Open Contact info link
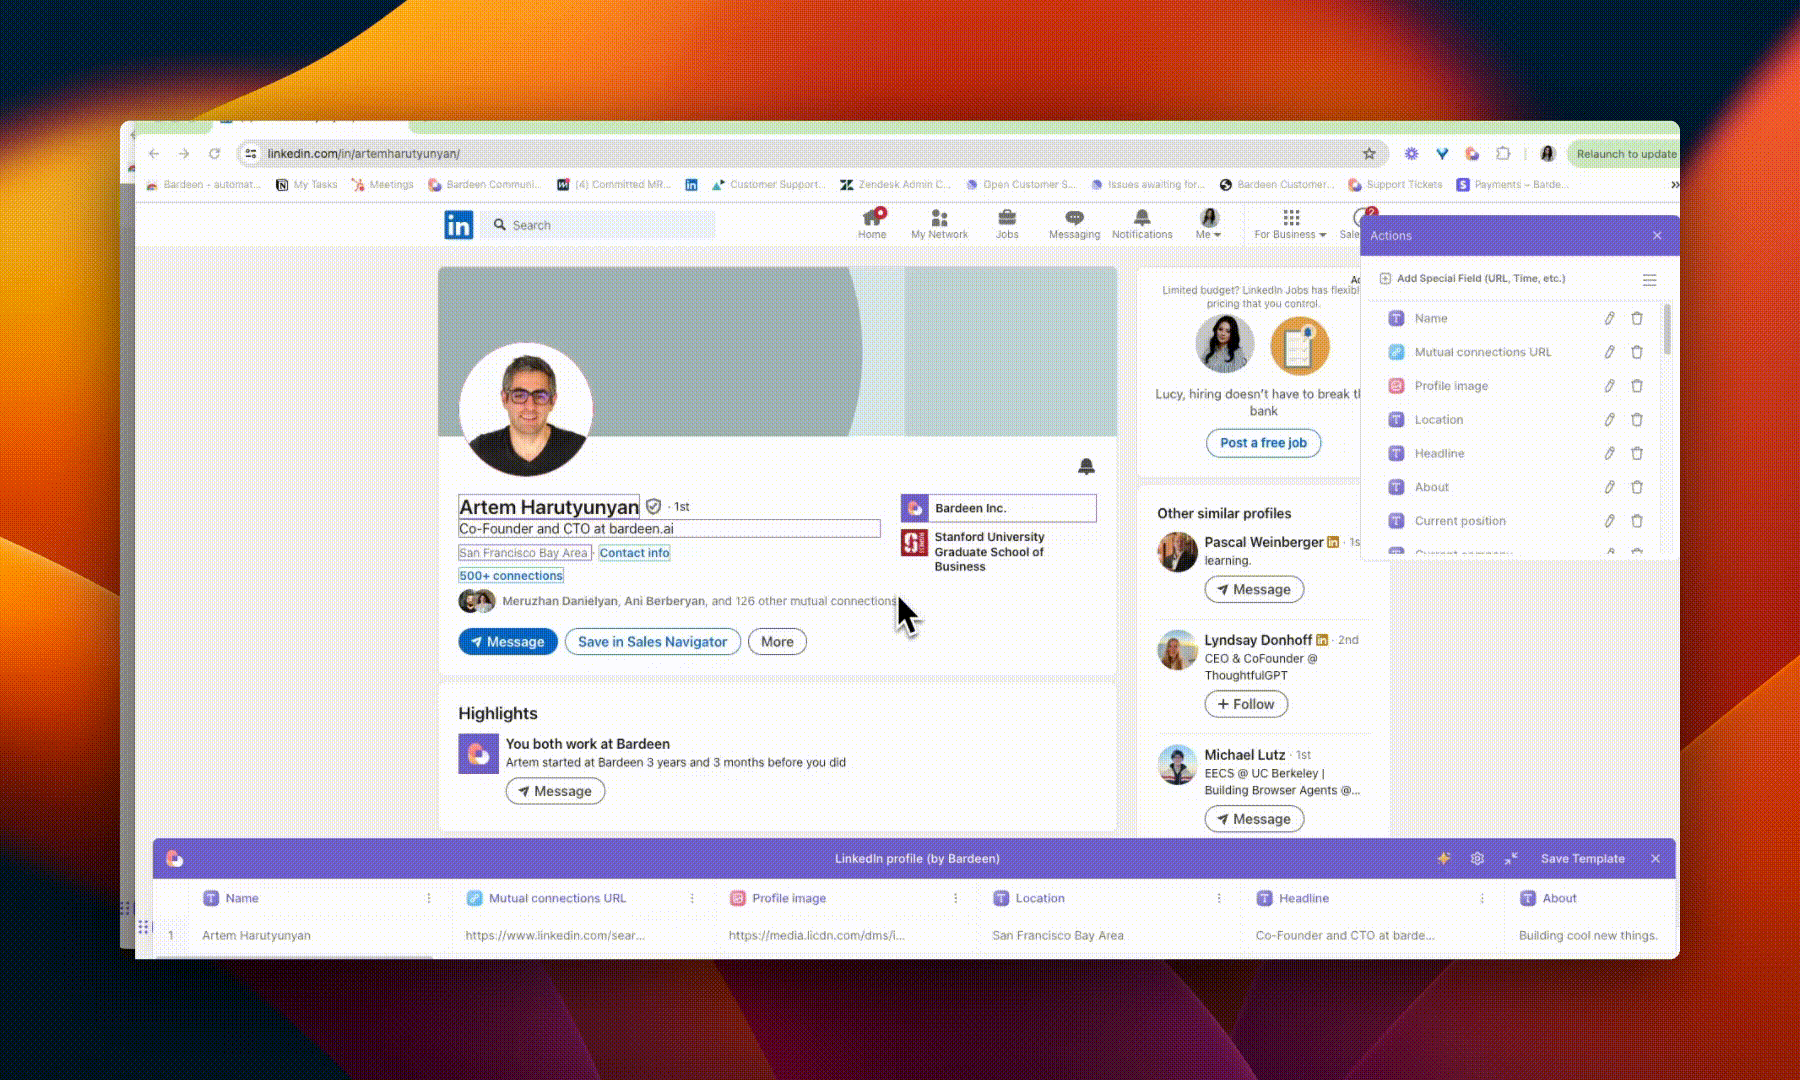1800x1080 pixels. click(634, 552)
